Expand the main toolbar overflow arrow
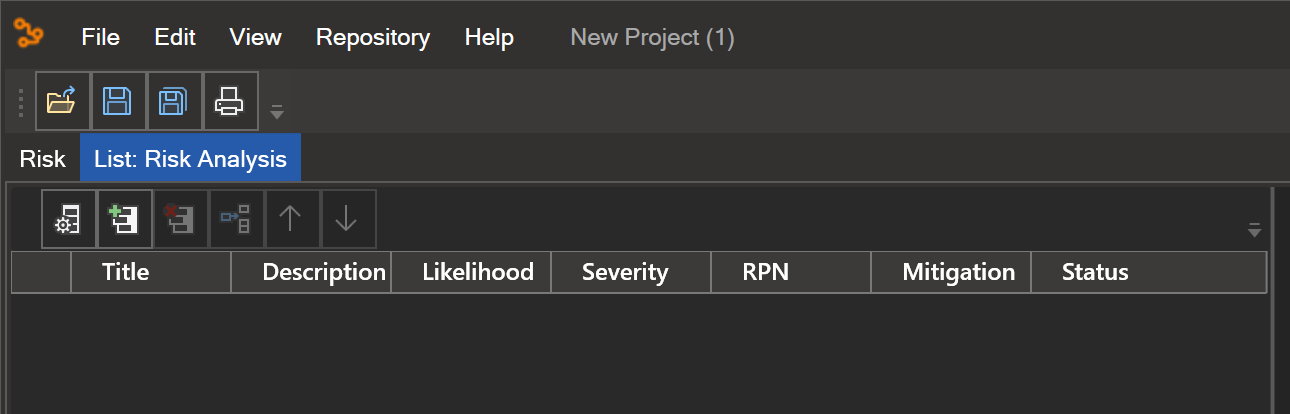The height and width of the screenshot is (414, 1290). 277,110
